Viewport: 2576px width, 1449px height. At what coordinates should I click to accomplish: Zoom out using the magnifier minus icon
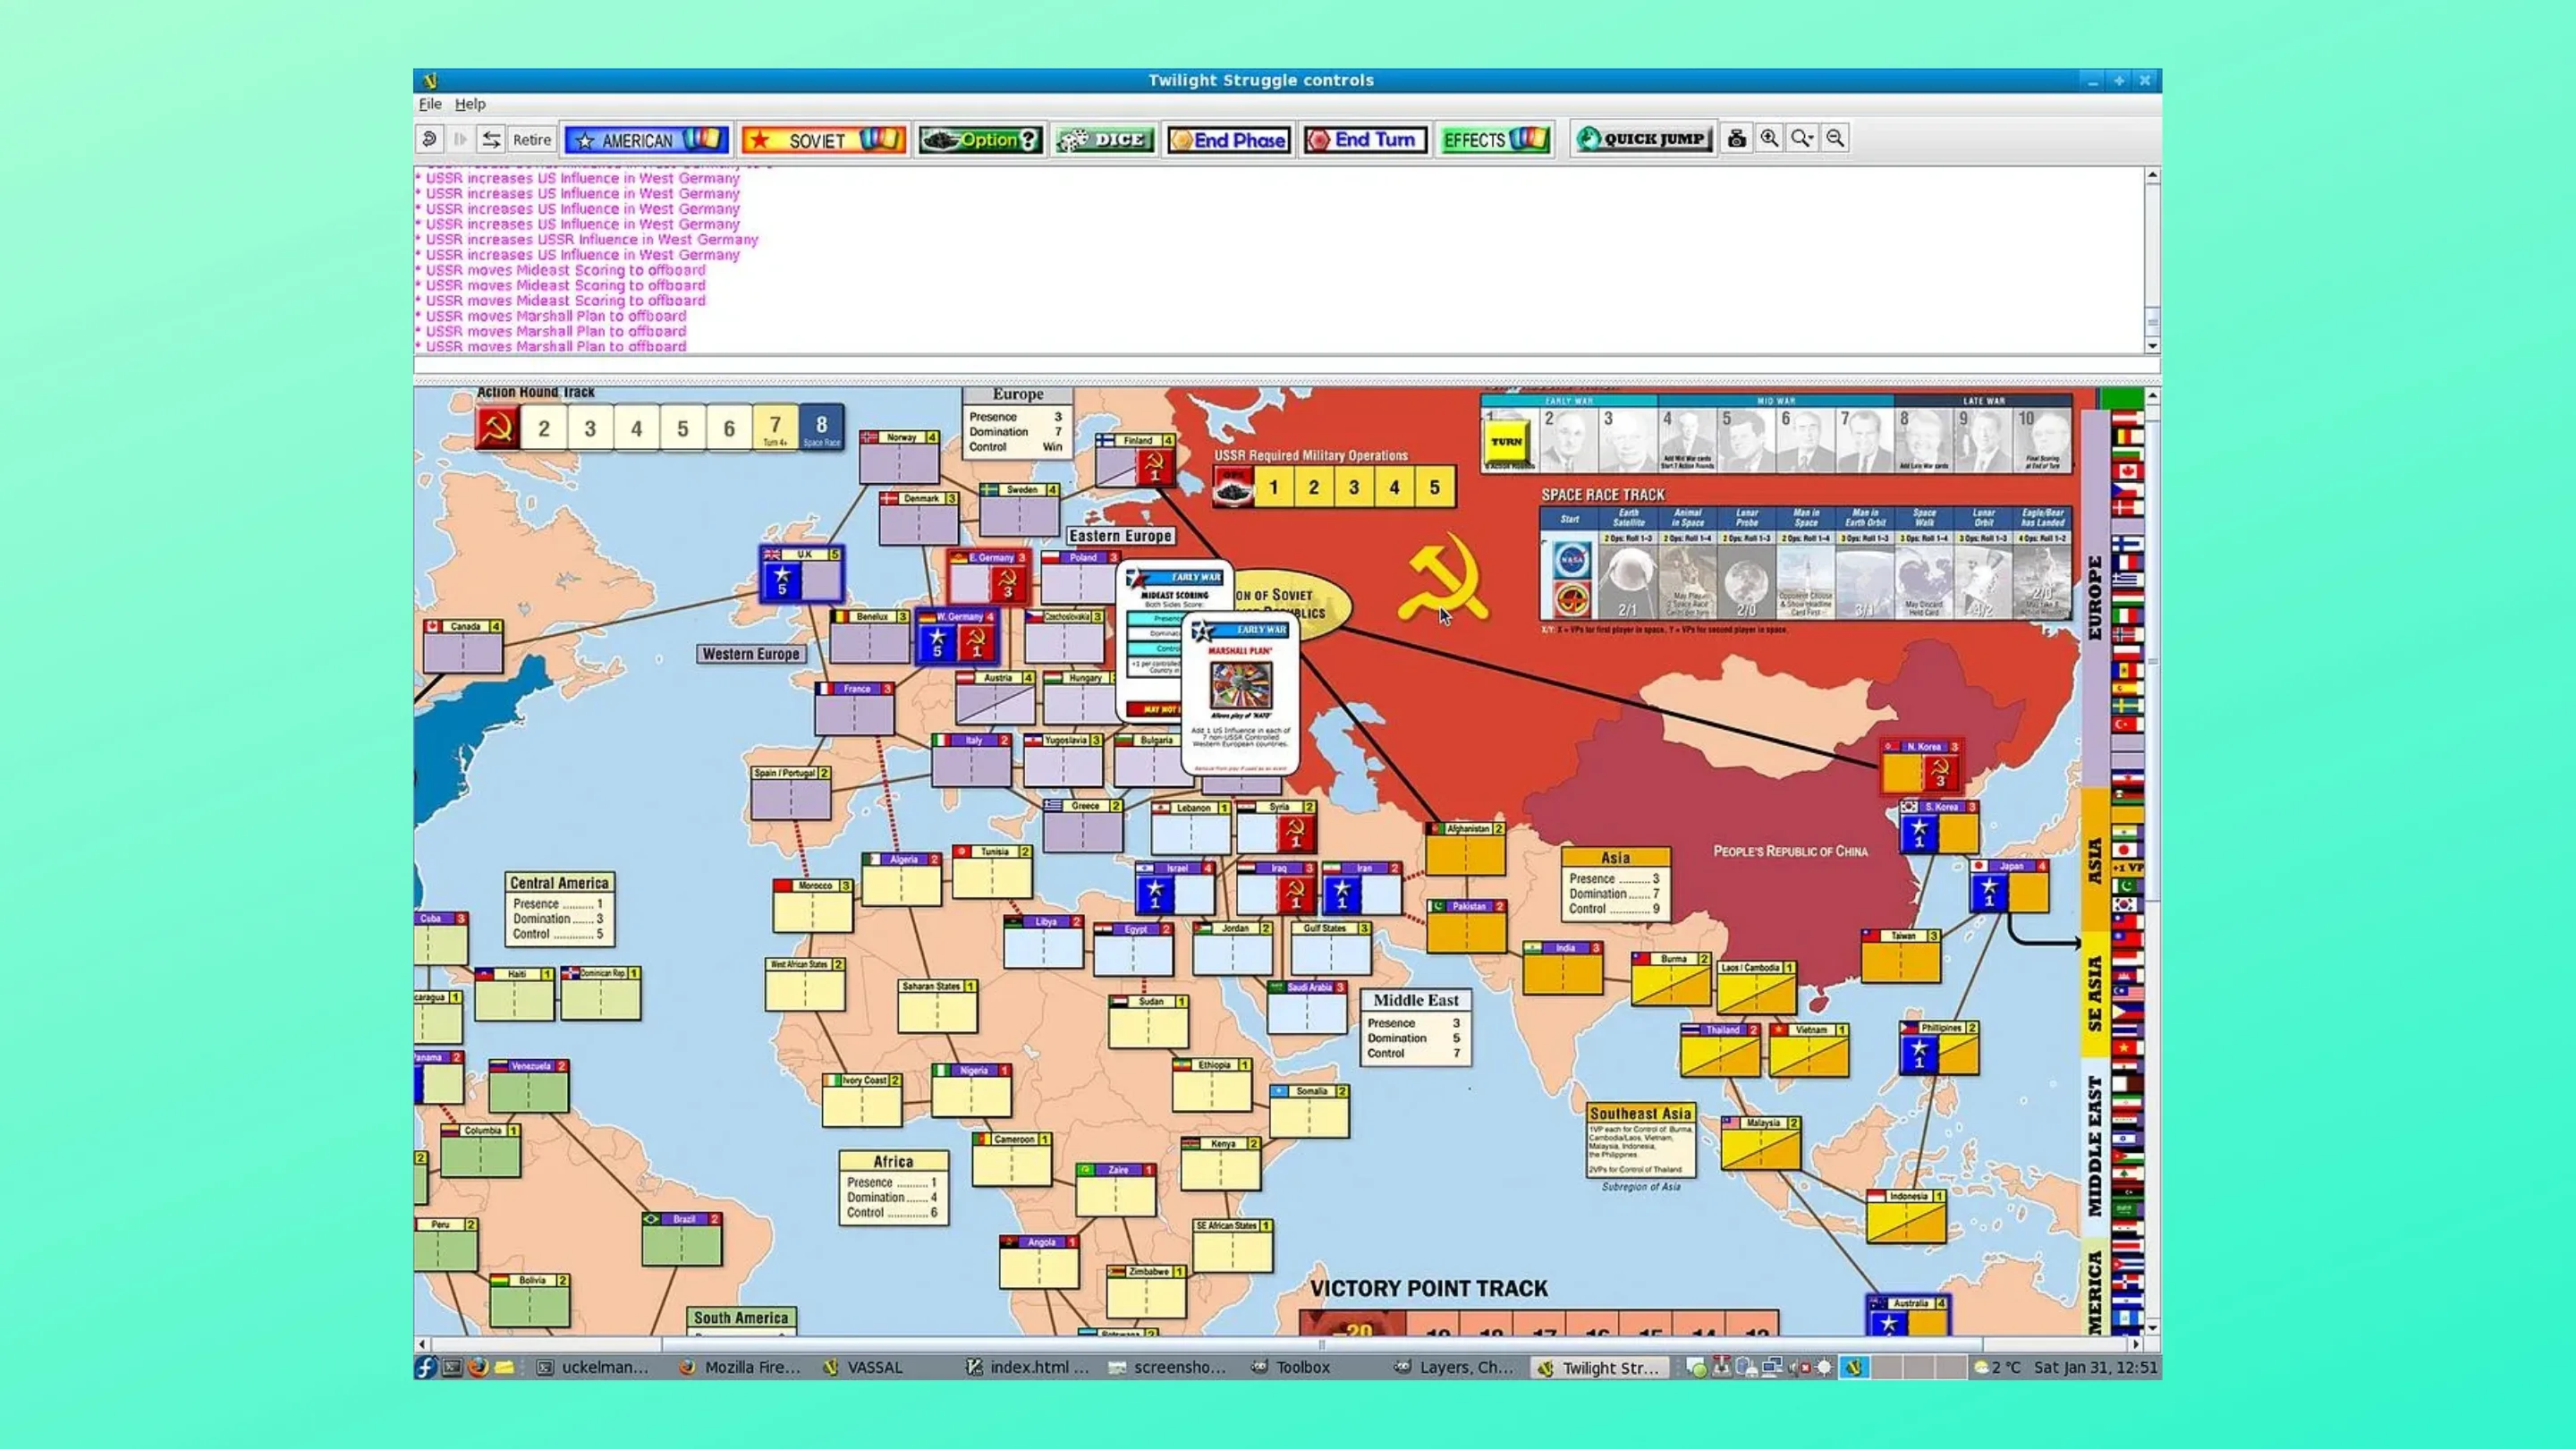coord(1836,139)
